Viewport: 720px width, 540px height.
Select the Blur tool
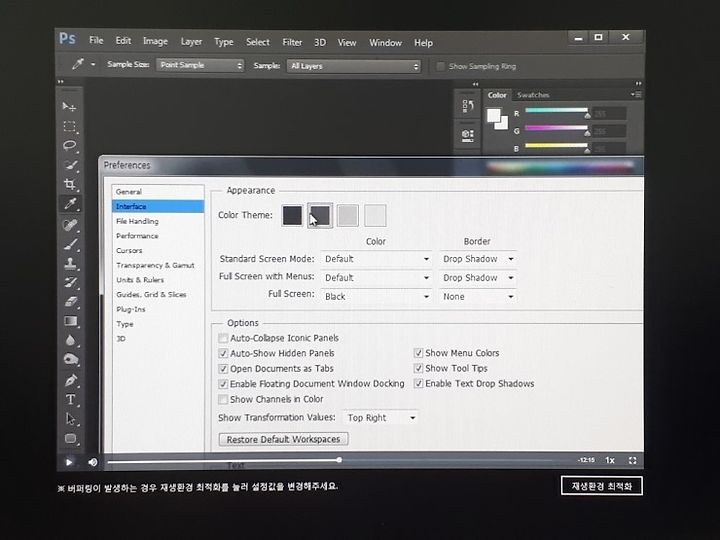pyautogui.click(x=70, y=340)
